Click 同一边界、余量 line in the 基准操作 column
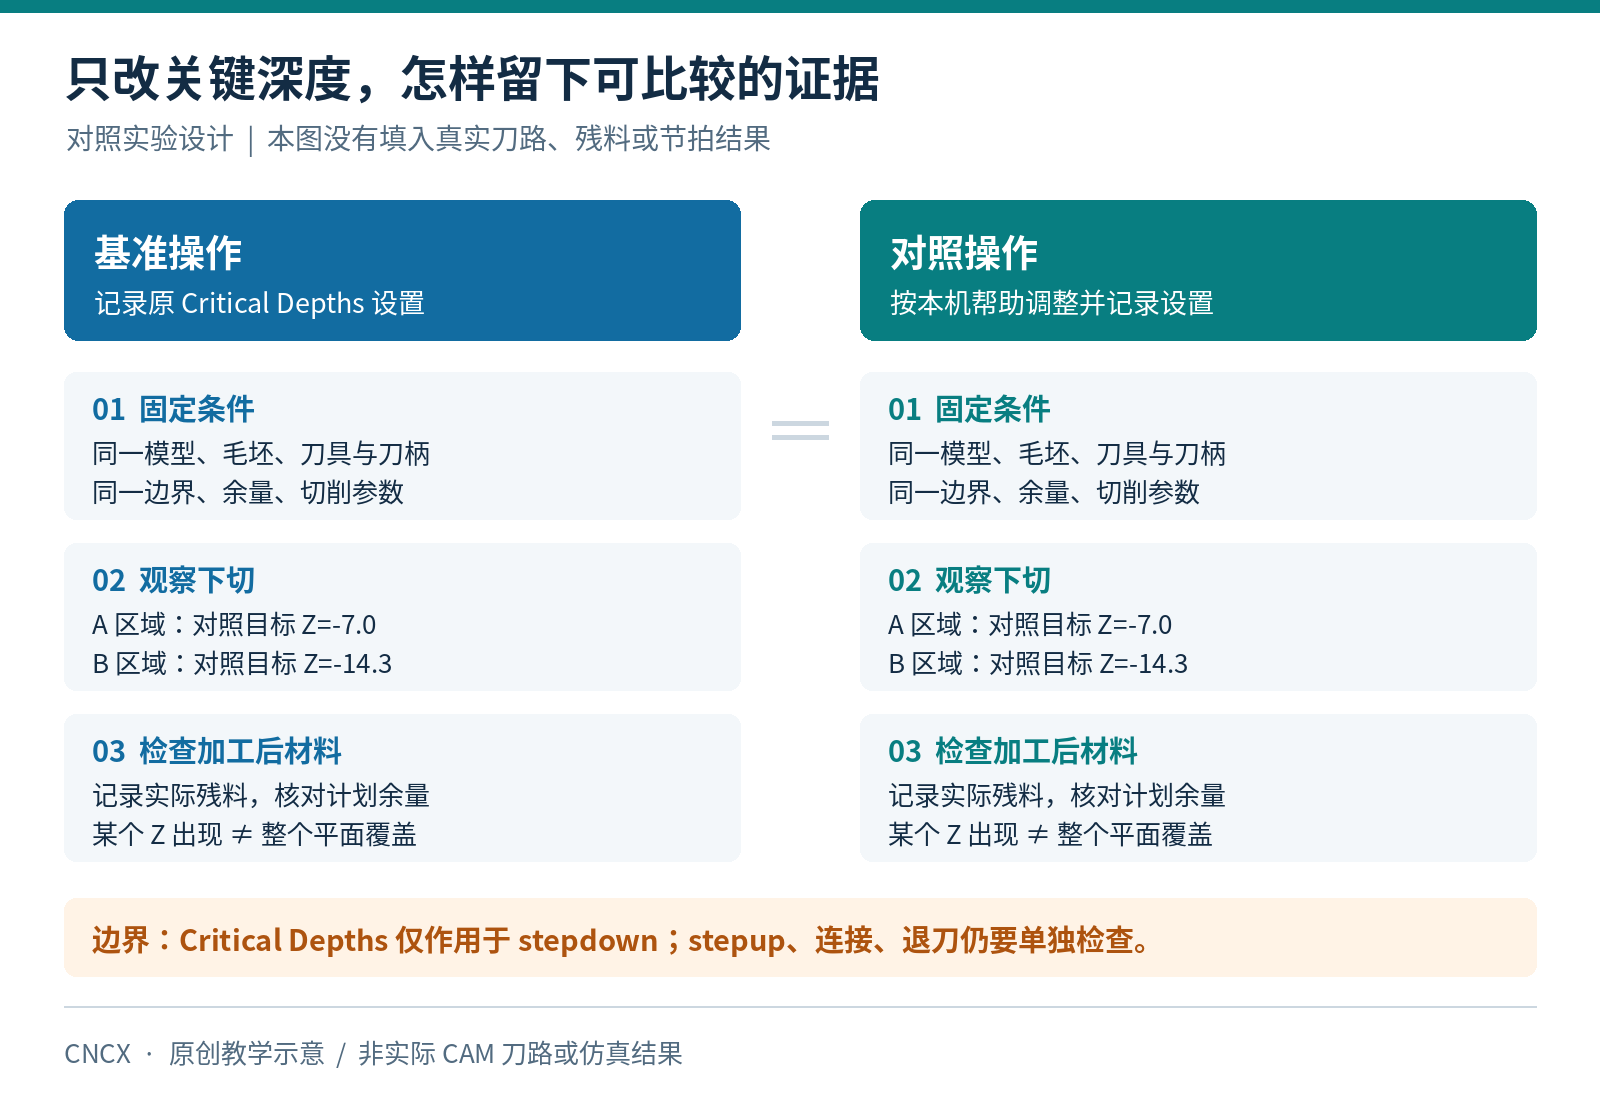Image resolution: width=1600 pixels, height=1100 pixels. [x=248, y=492]
